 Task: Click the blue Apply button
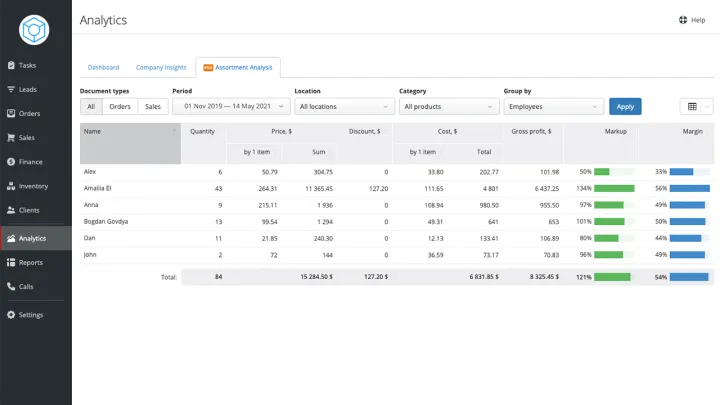(625, 107)
